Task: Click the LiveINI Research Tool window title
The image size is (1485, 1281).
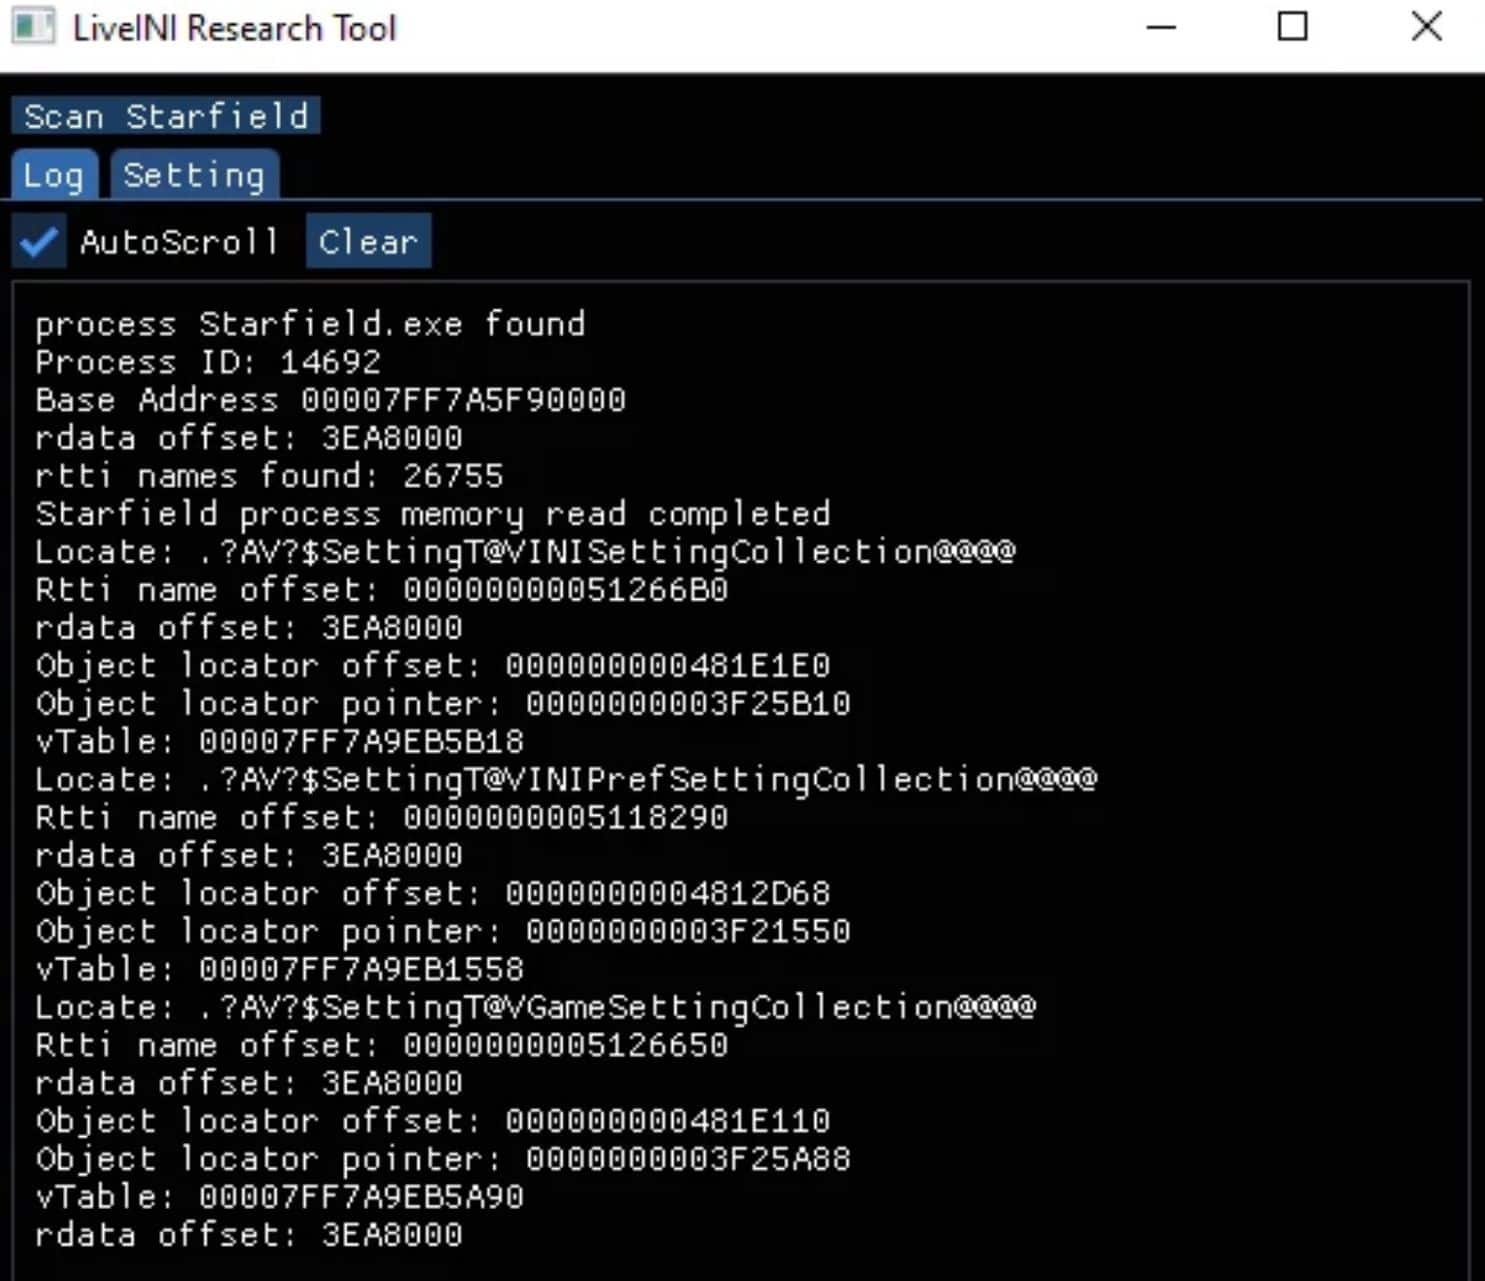Action: [x=235, y=28]
